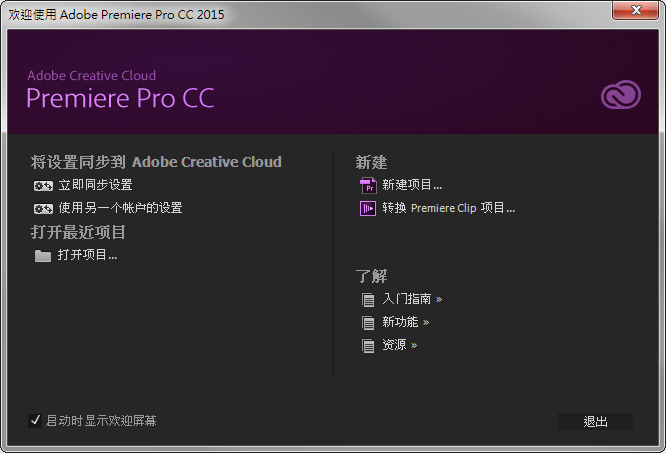Click the window title 欢迎使用 Adobe Premiere Pro CC 2015
Image resolution: width=666 pixels, height=453 pixels.
tap(116, 15)
